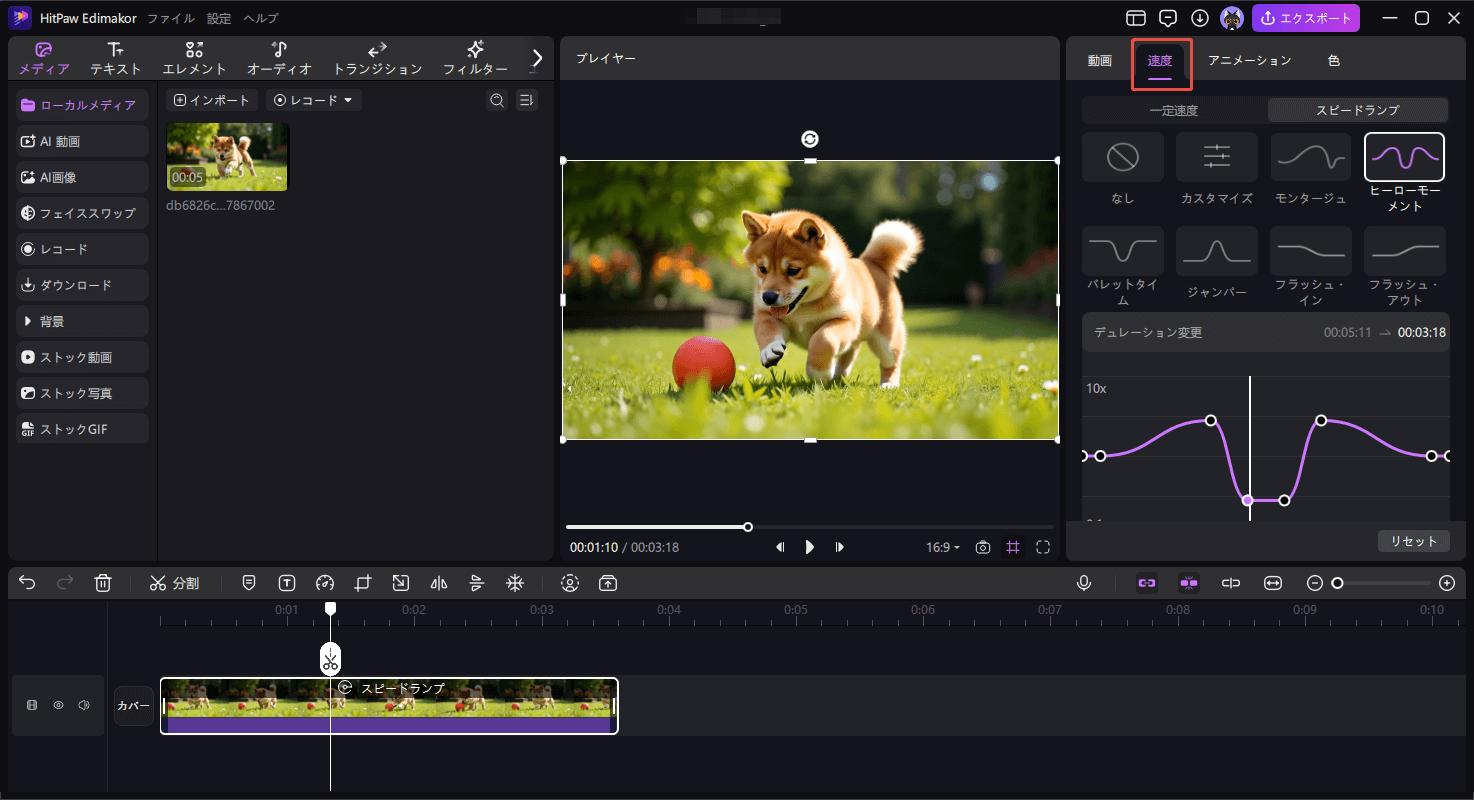Click the delete trash icon
1474x800 pixels.
click(x=103, y=583)
